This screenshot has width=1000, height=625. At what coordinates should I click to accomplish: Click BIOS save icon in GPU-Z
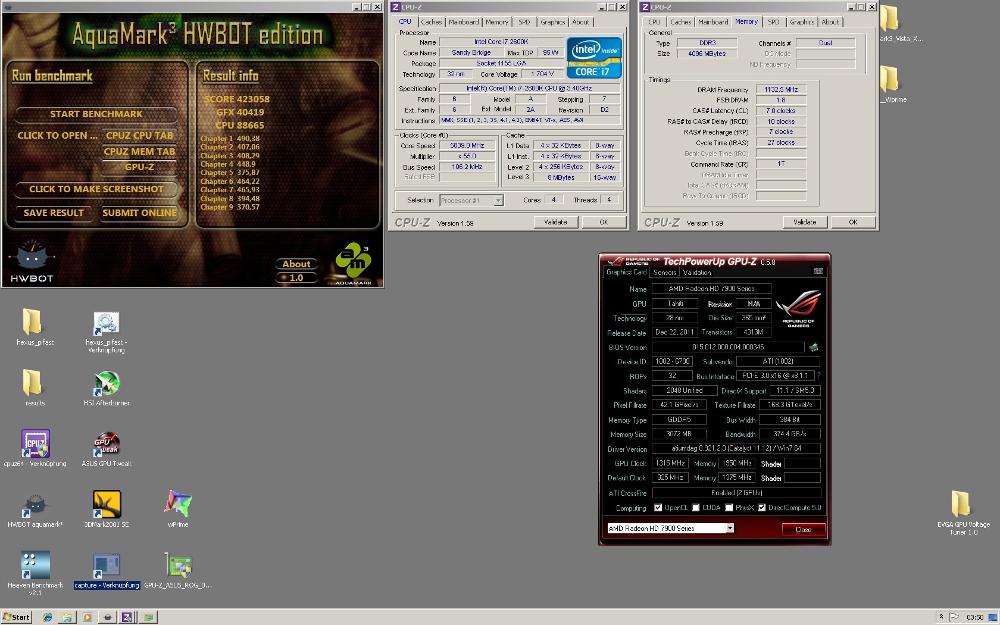(814, 348)
